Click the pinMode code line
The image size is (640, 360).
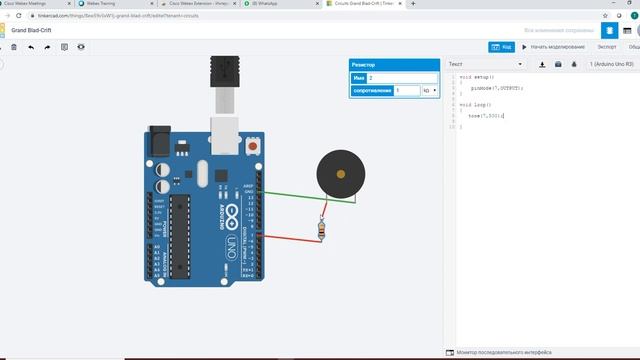coord(497,88)
